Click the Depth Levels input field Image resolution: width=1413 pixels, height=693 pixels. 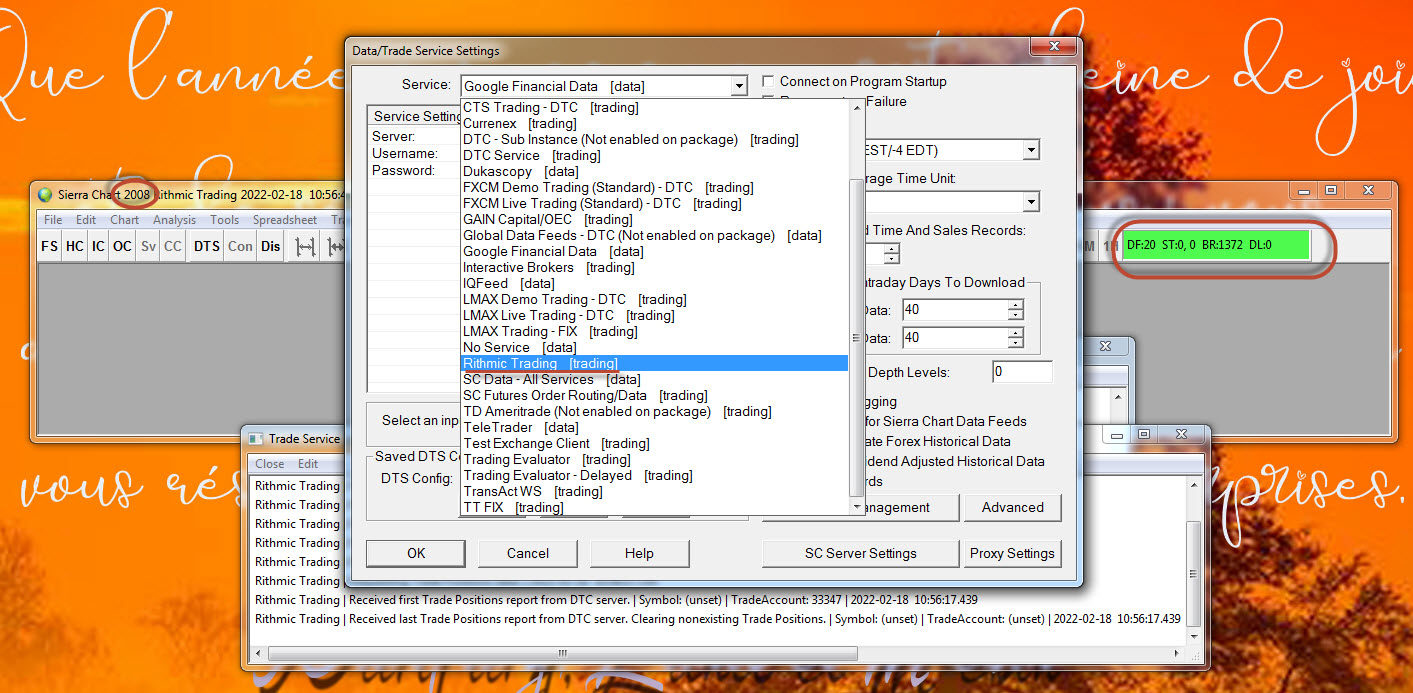[1022, 372]
